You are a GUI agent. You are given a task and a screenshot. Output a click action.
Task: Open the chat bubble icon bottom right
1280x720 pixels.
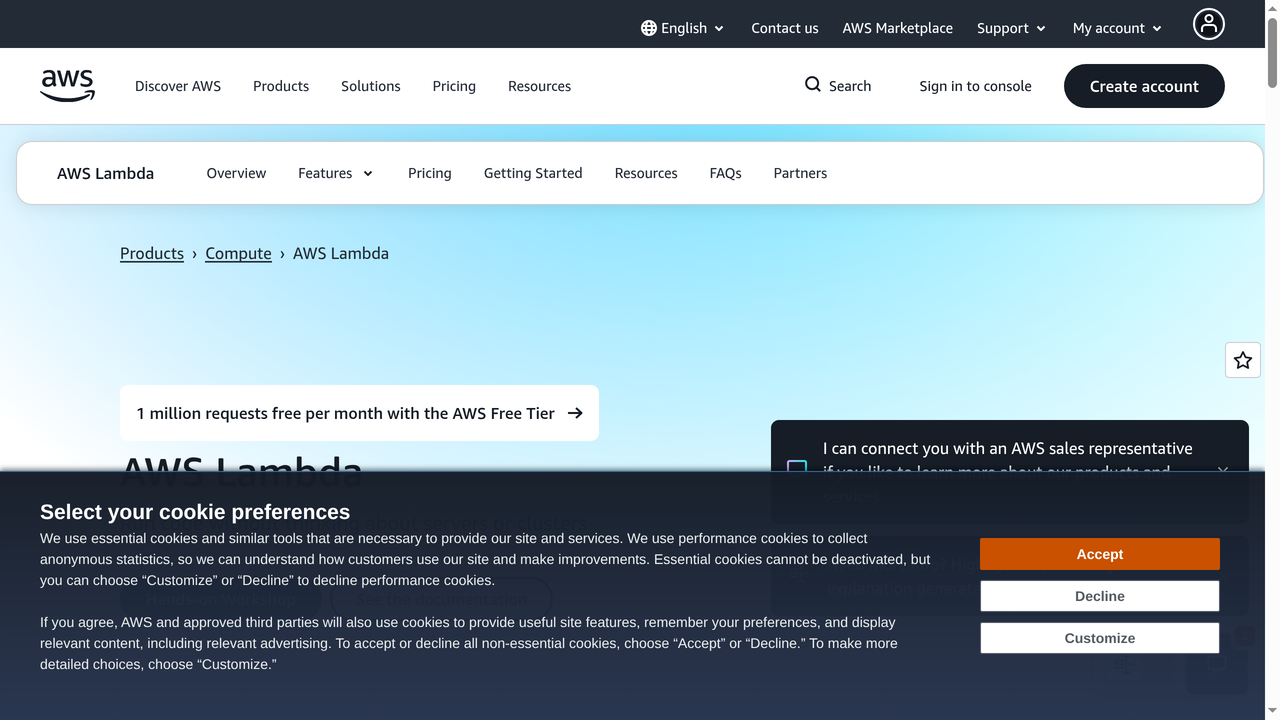coord(1216,662)
